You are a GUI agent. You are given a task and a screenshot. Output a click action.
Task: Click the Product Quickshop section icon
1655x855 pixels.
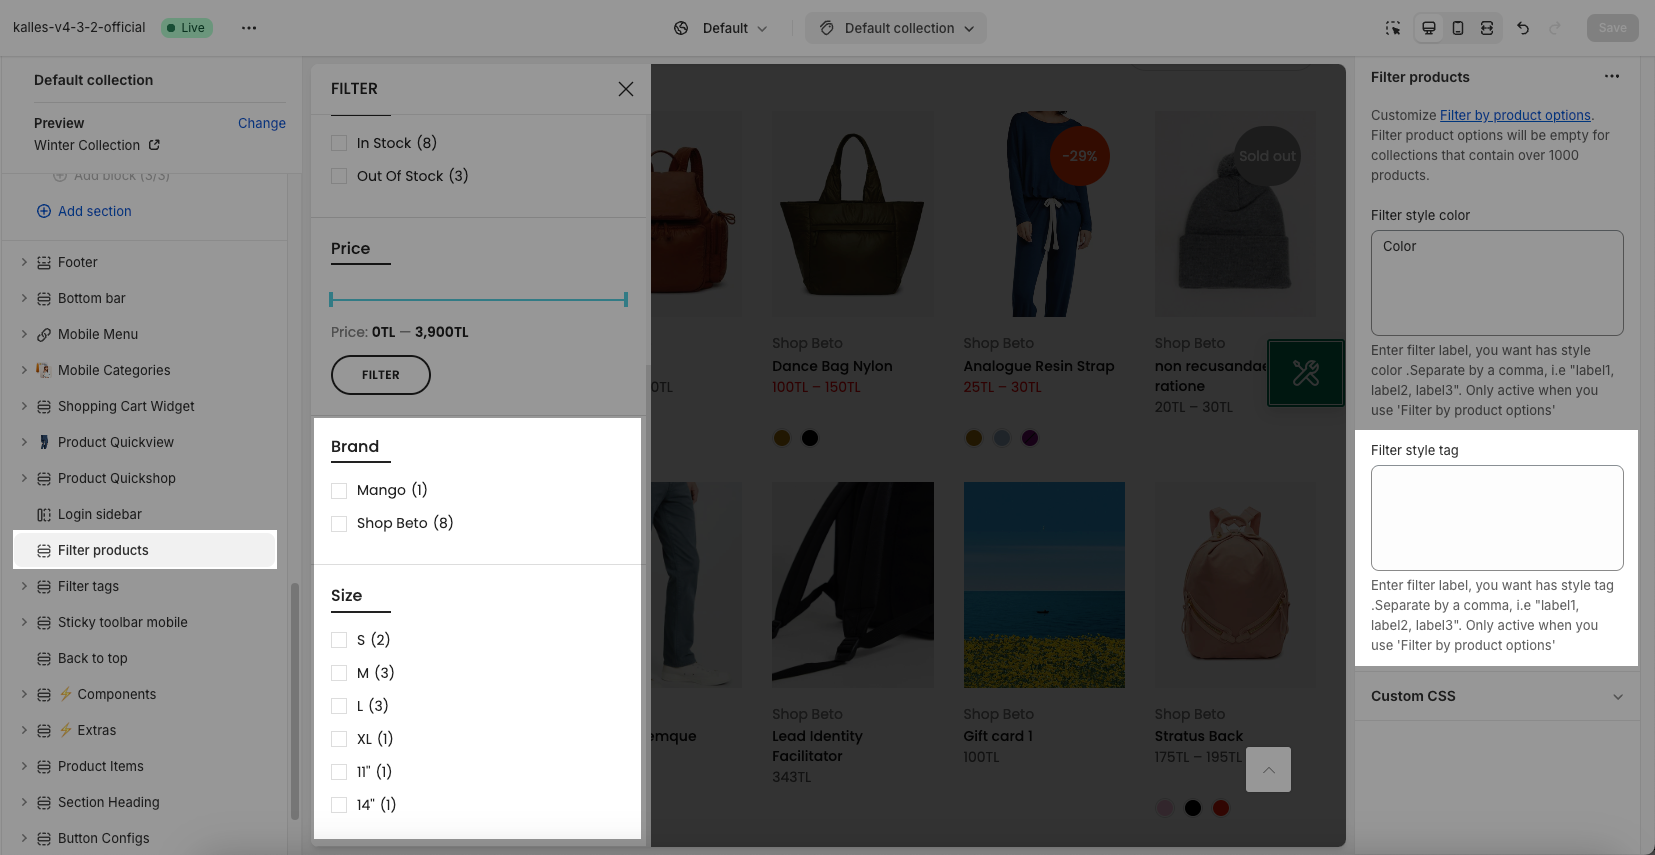[44, 478]
